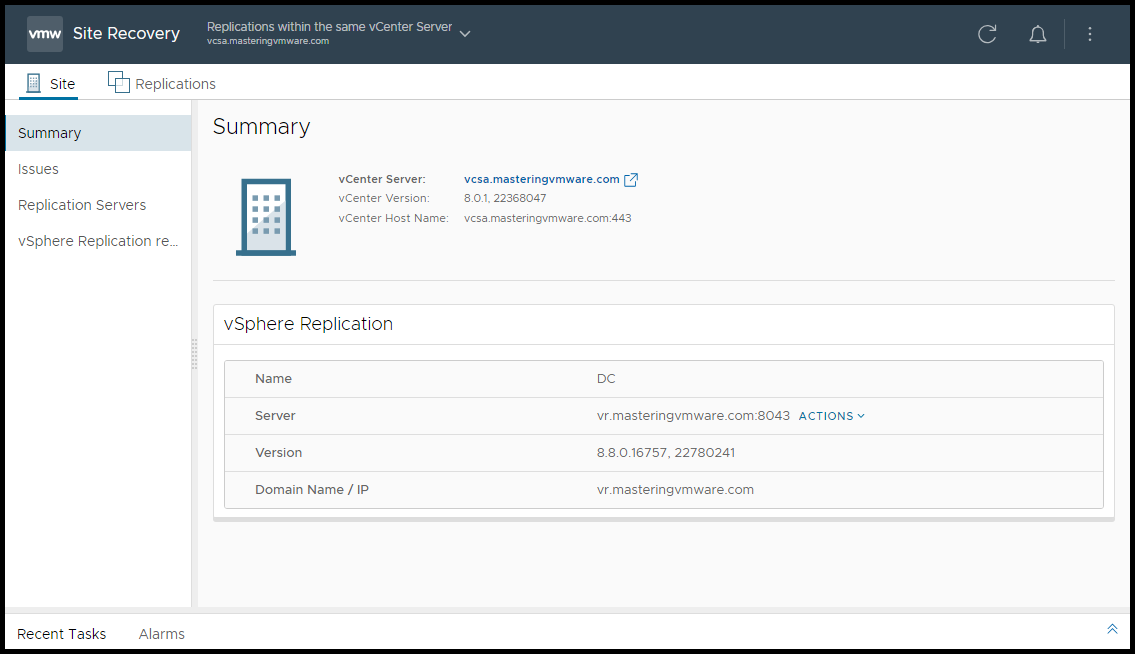Click 'Replications within the same vCenter Server'
Viewport: 1135px width, 654px height.
(x=329, y=27)
